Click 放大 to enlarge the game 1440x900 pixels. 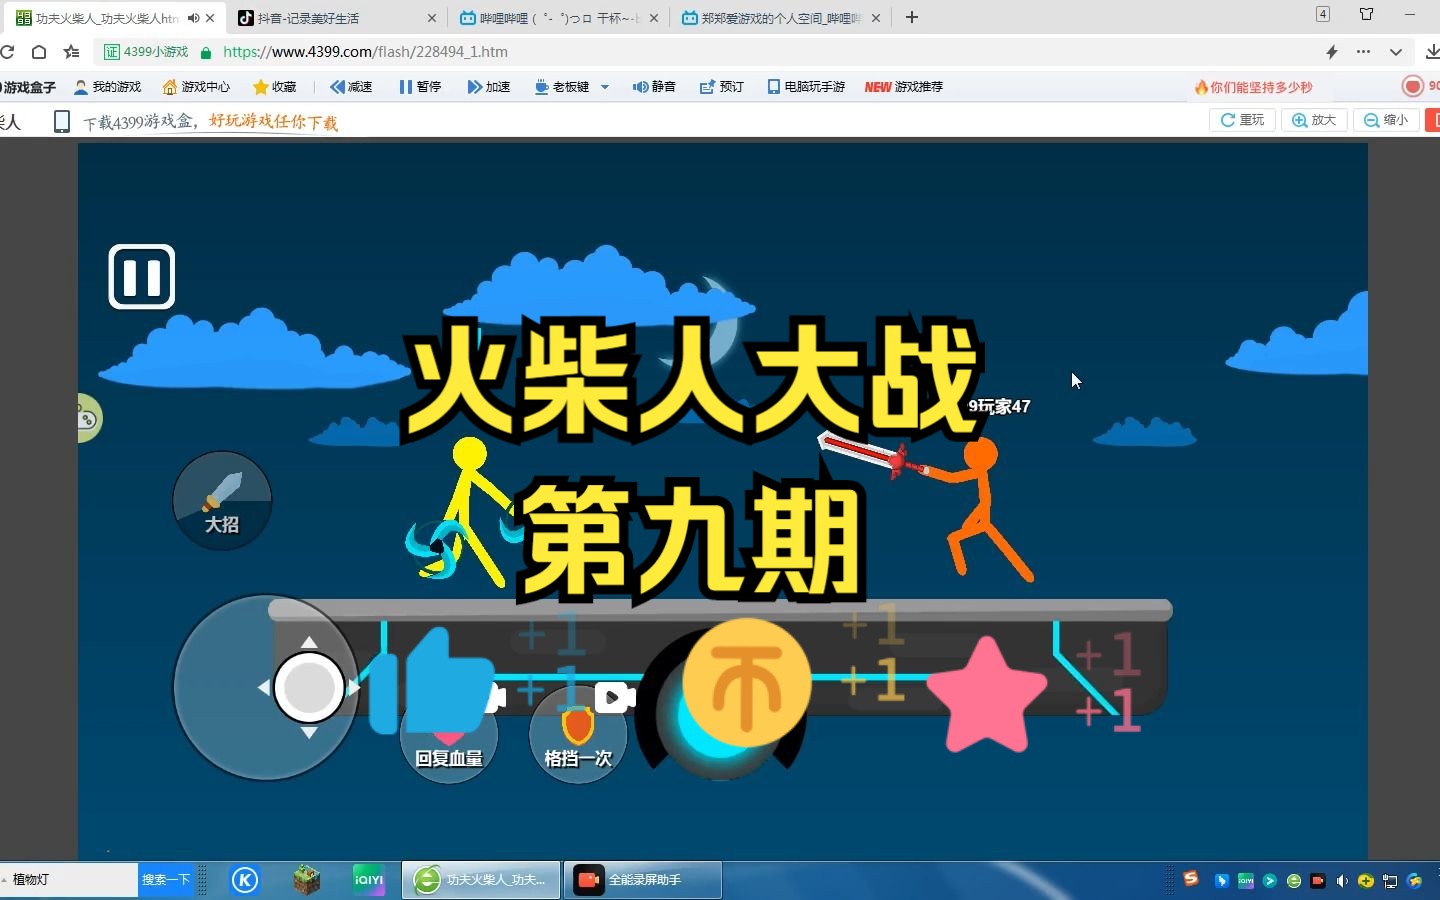click(1314, 120)
